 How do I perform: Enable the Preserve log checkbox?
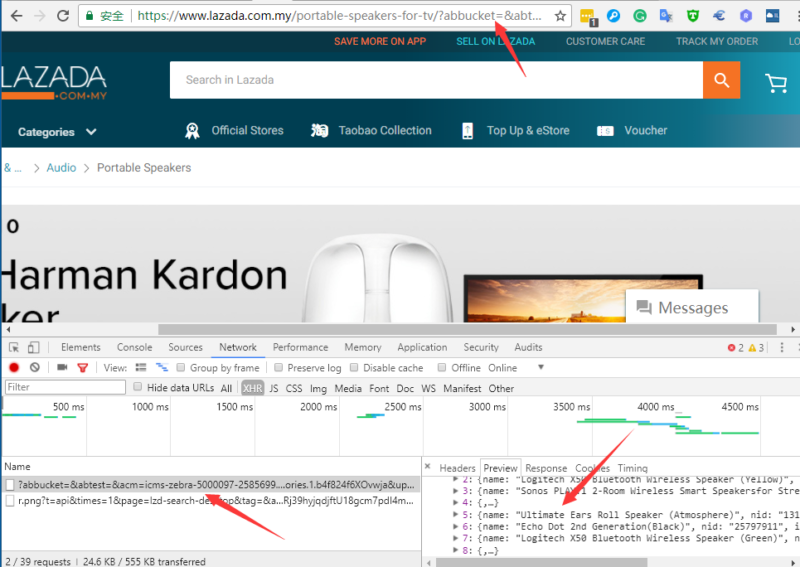(x=278, y=367)
